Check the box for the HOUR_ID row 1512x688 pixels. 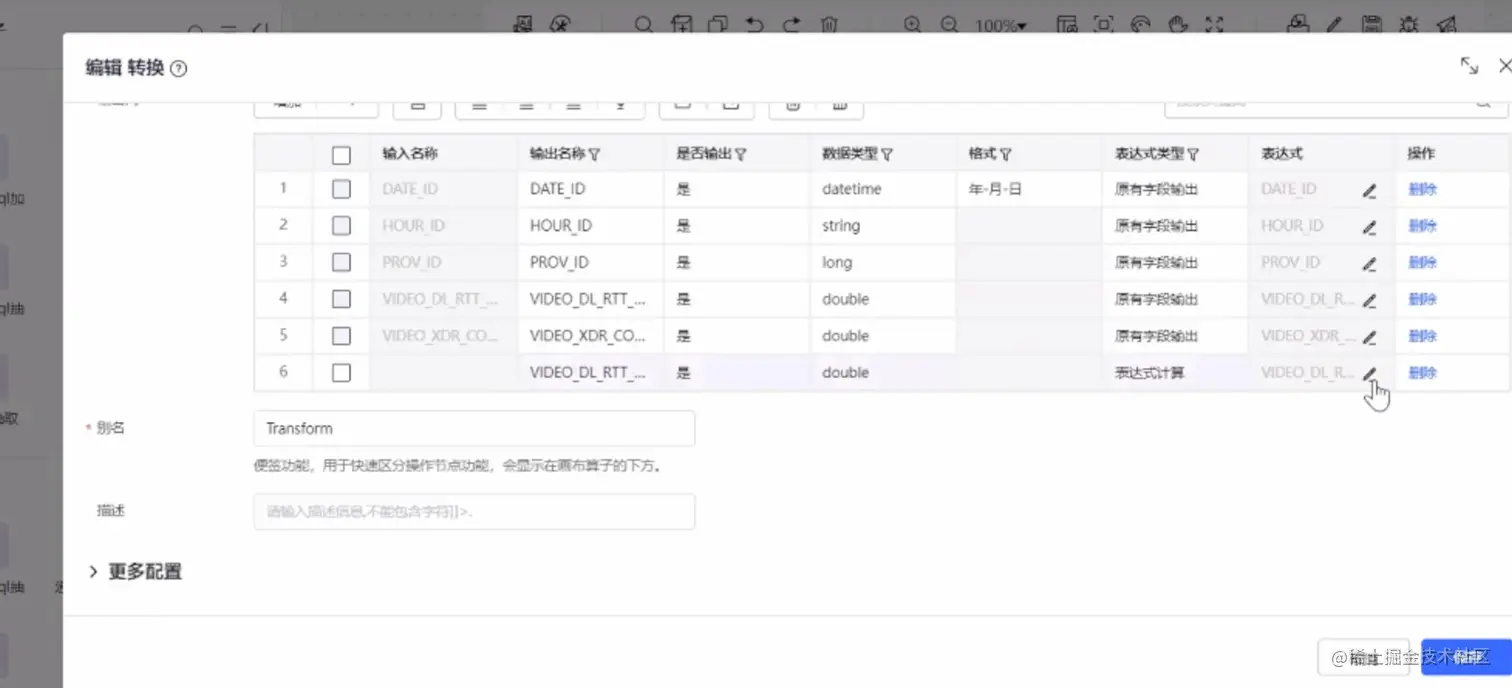tap(341, 226)
